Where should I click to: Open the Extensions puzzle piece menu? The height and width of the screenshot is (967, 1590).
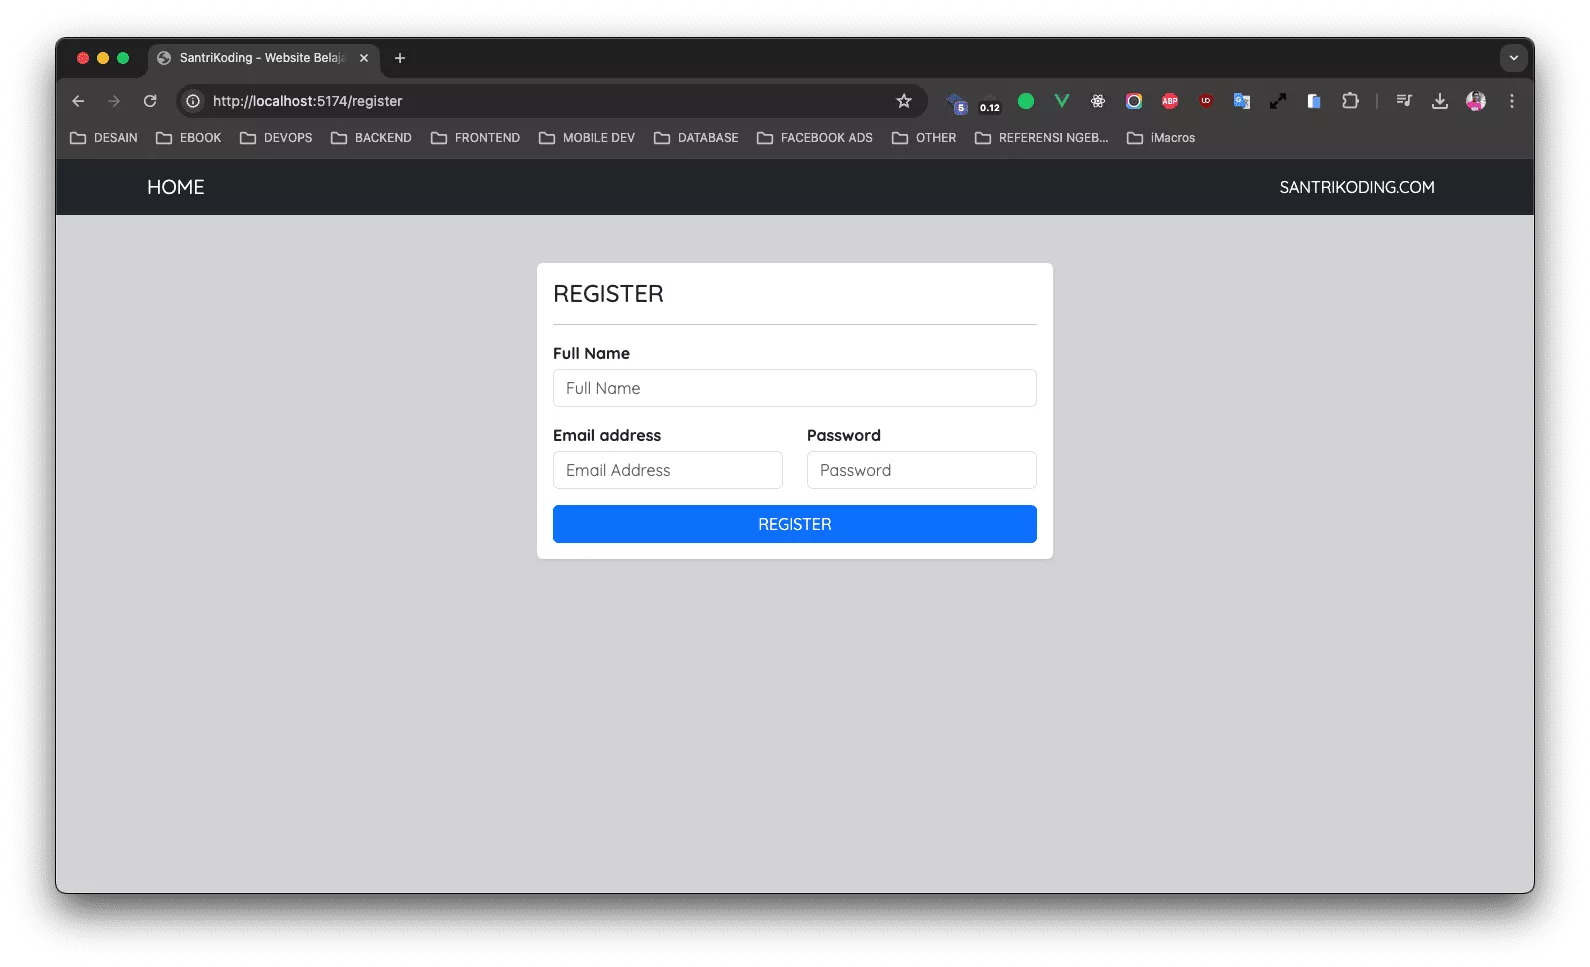click(x=1350, y=101)
